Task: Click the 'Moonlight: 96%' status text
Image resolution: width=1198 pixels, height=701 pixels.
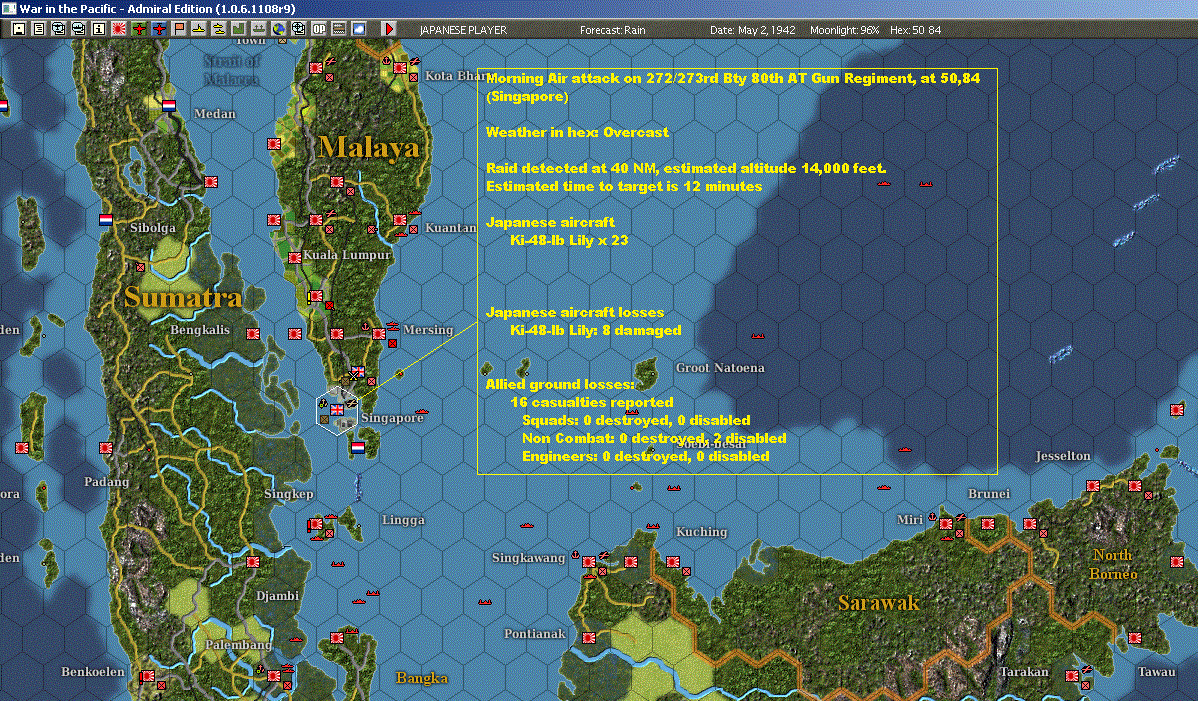Action: [844, 30]
